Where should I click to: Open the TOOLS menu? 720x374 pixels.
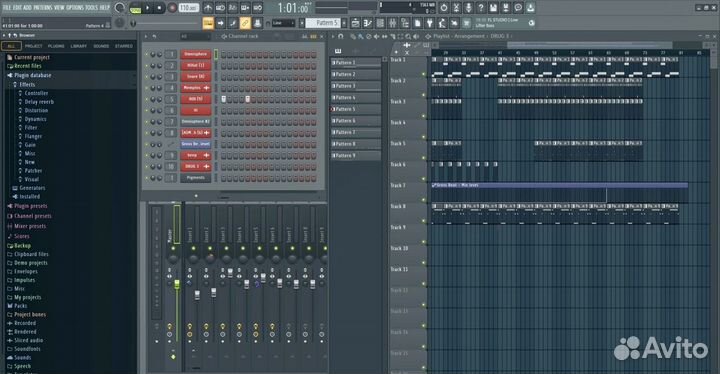93,7
